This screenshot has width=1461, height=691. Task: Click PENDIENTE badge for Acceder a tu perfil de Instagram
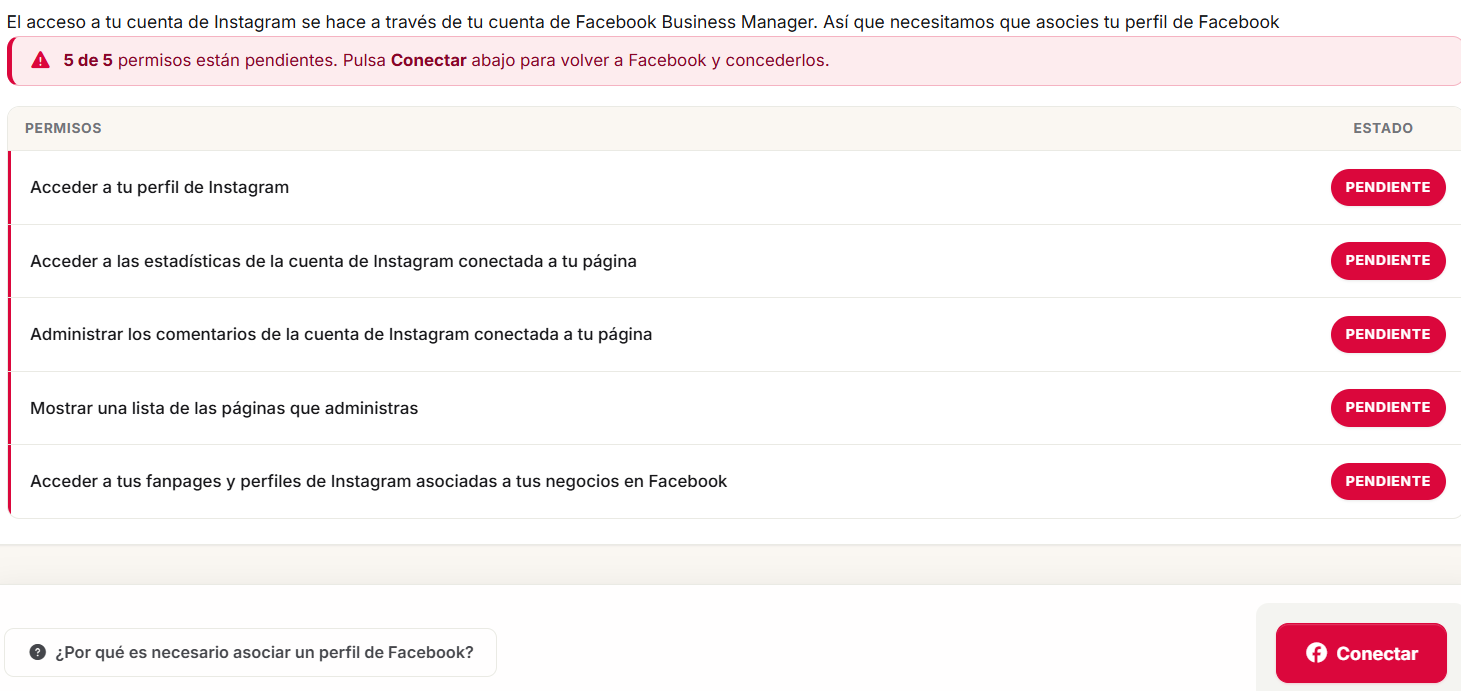(x=1387, y=187)
